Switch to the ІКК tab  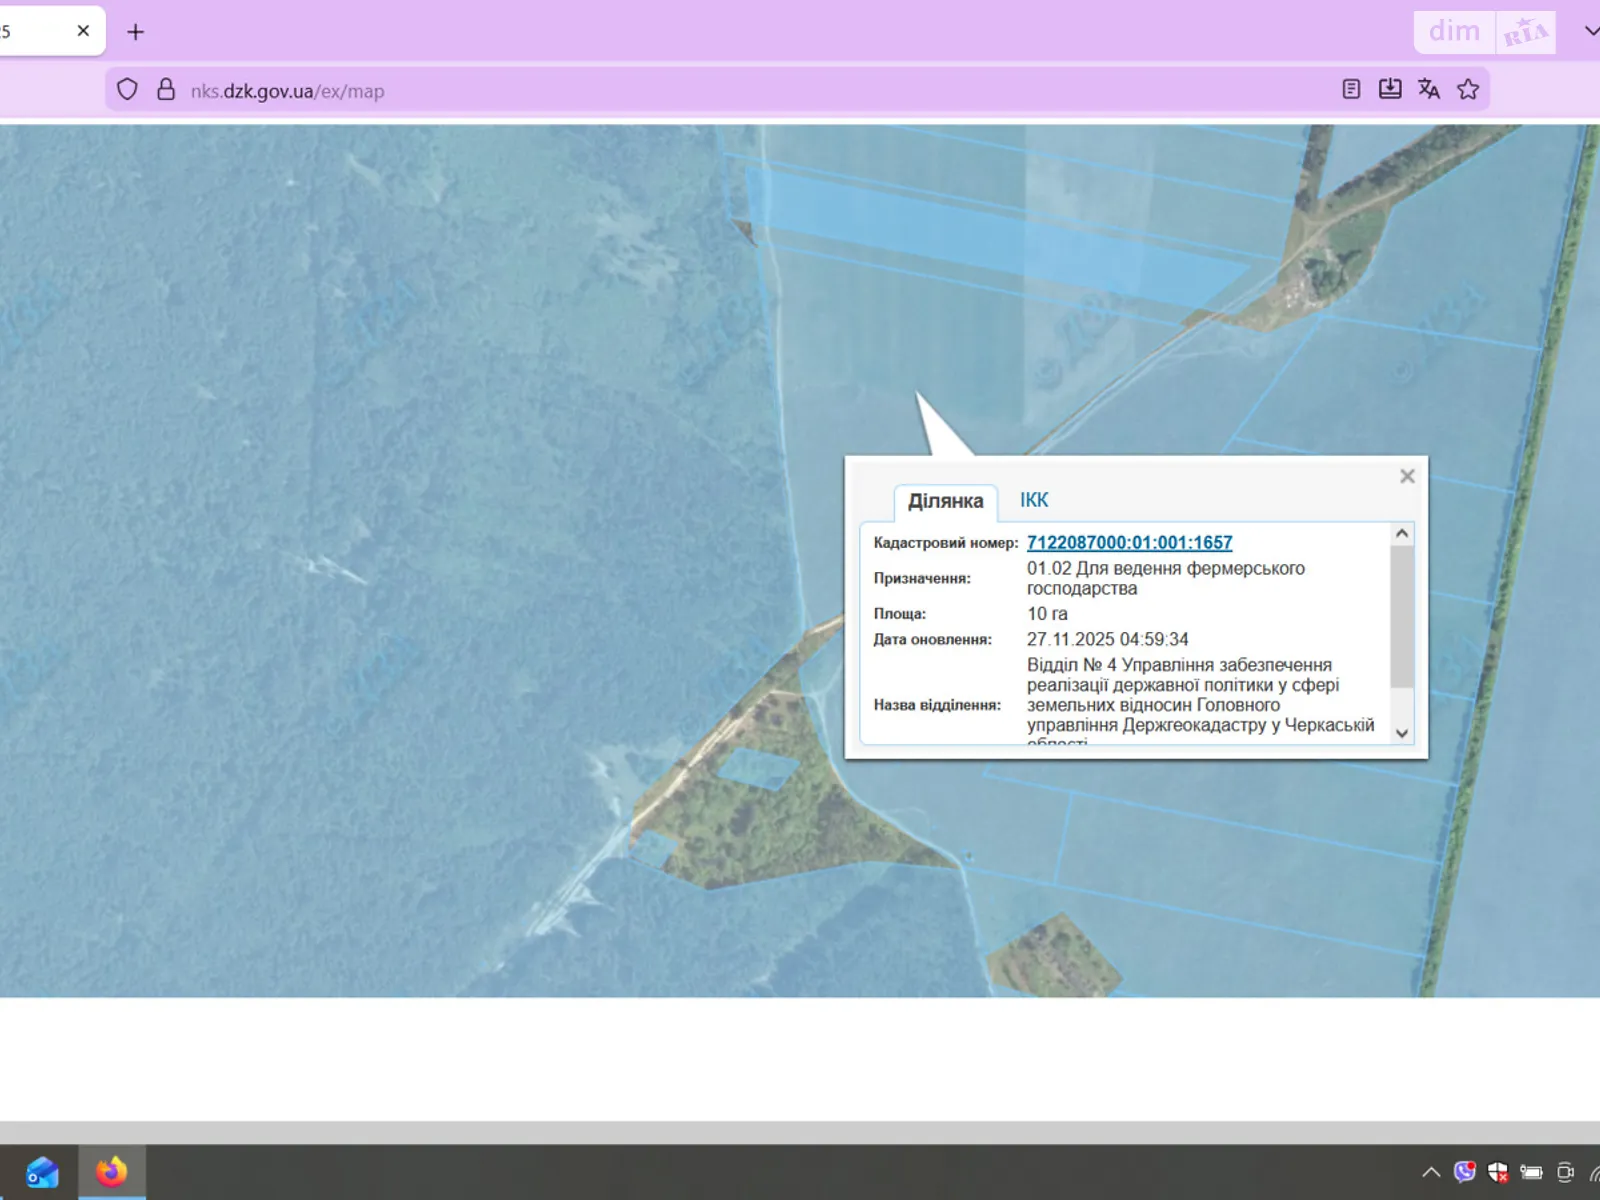point(1034,500)
